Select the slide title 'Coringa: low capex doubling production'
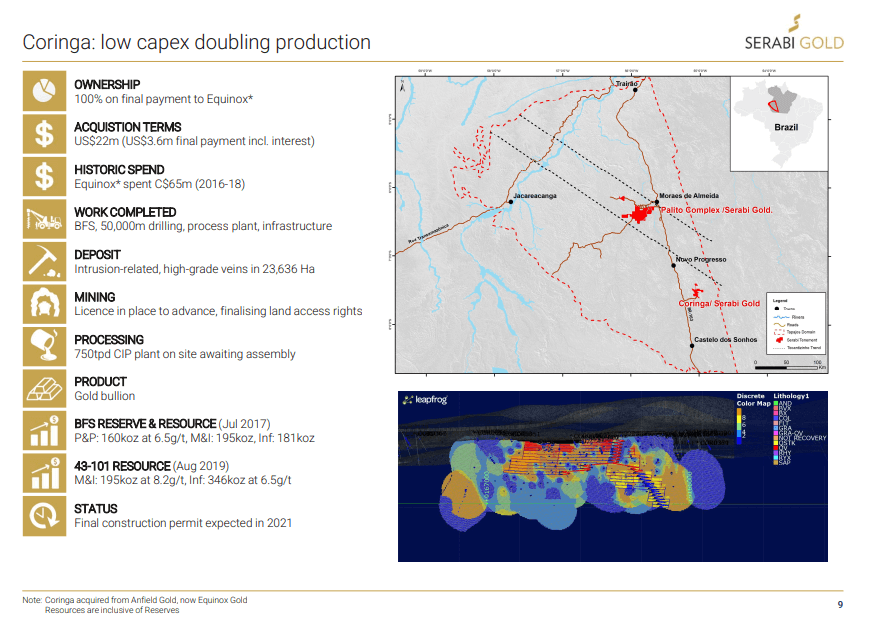 [196, 42]
